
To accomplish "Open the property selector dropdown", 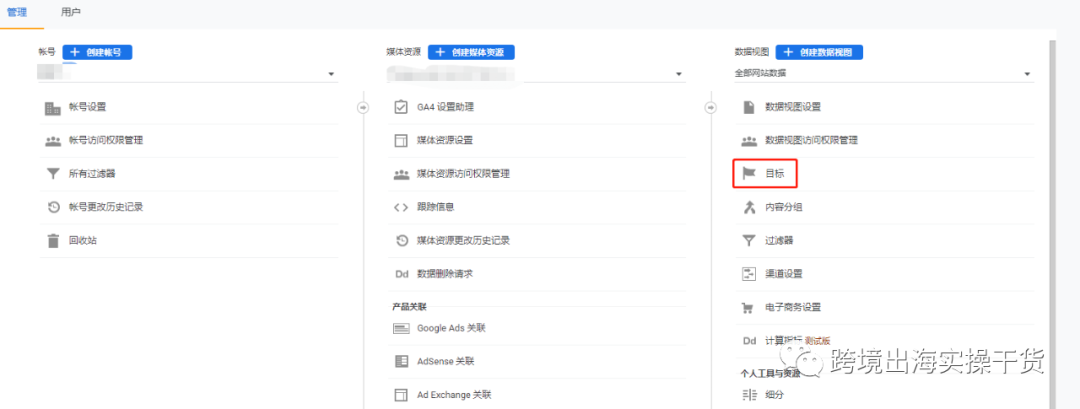I will coord(536,74).
